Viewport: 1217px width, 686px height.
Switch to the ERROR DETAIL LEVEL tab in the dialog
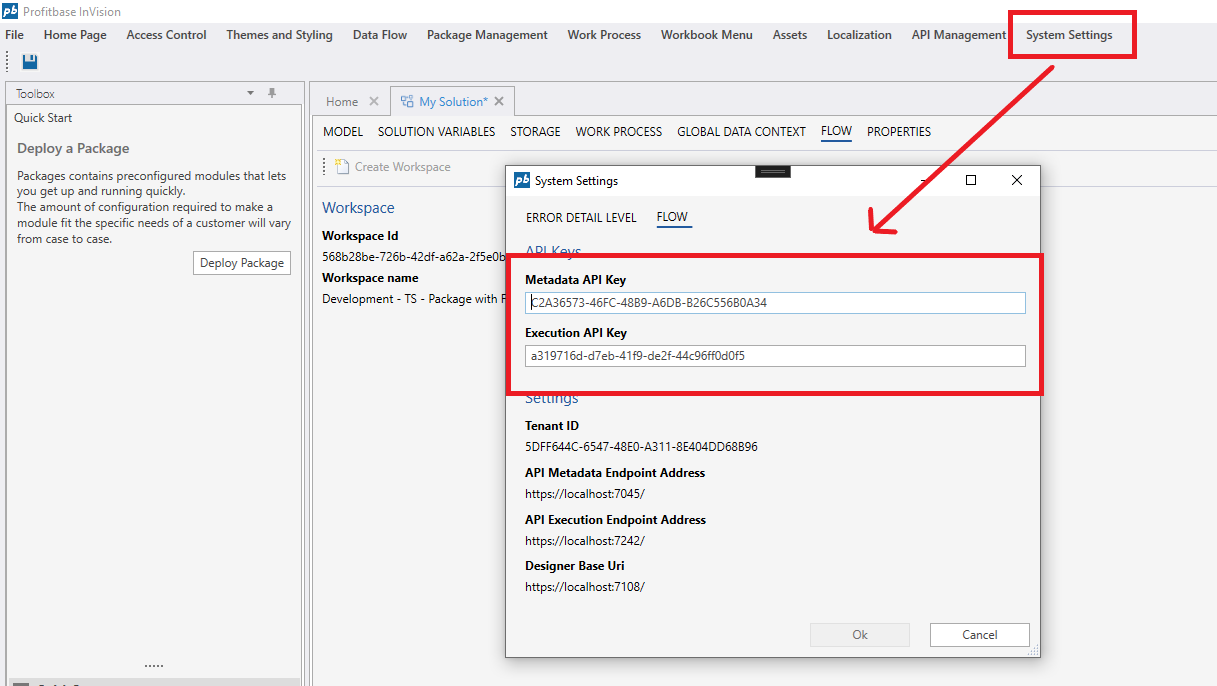coord(581,217)
